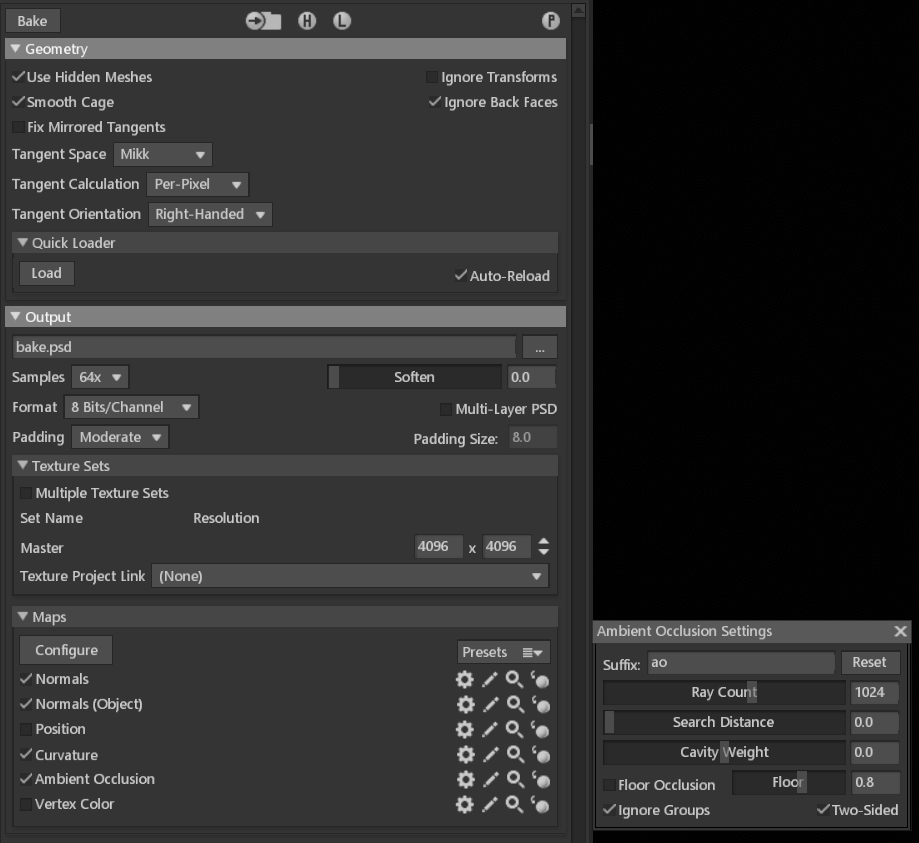This screenshot has height=843, width=919.
Task: Click magnifier icon on Ambient Occlusion row
Action: point(516,780)
